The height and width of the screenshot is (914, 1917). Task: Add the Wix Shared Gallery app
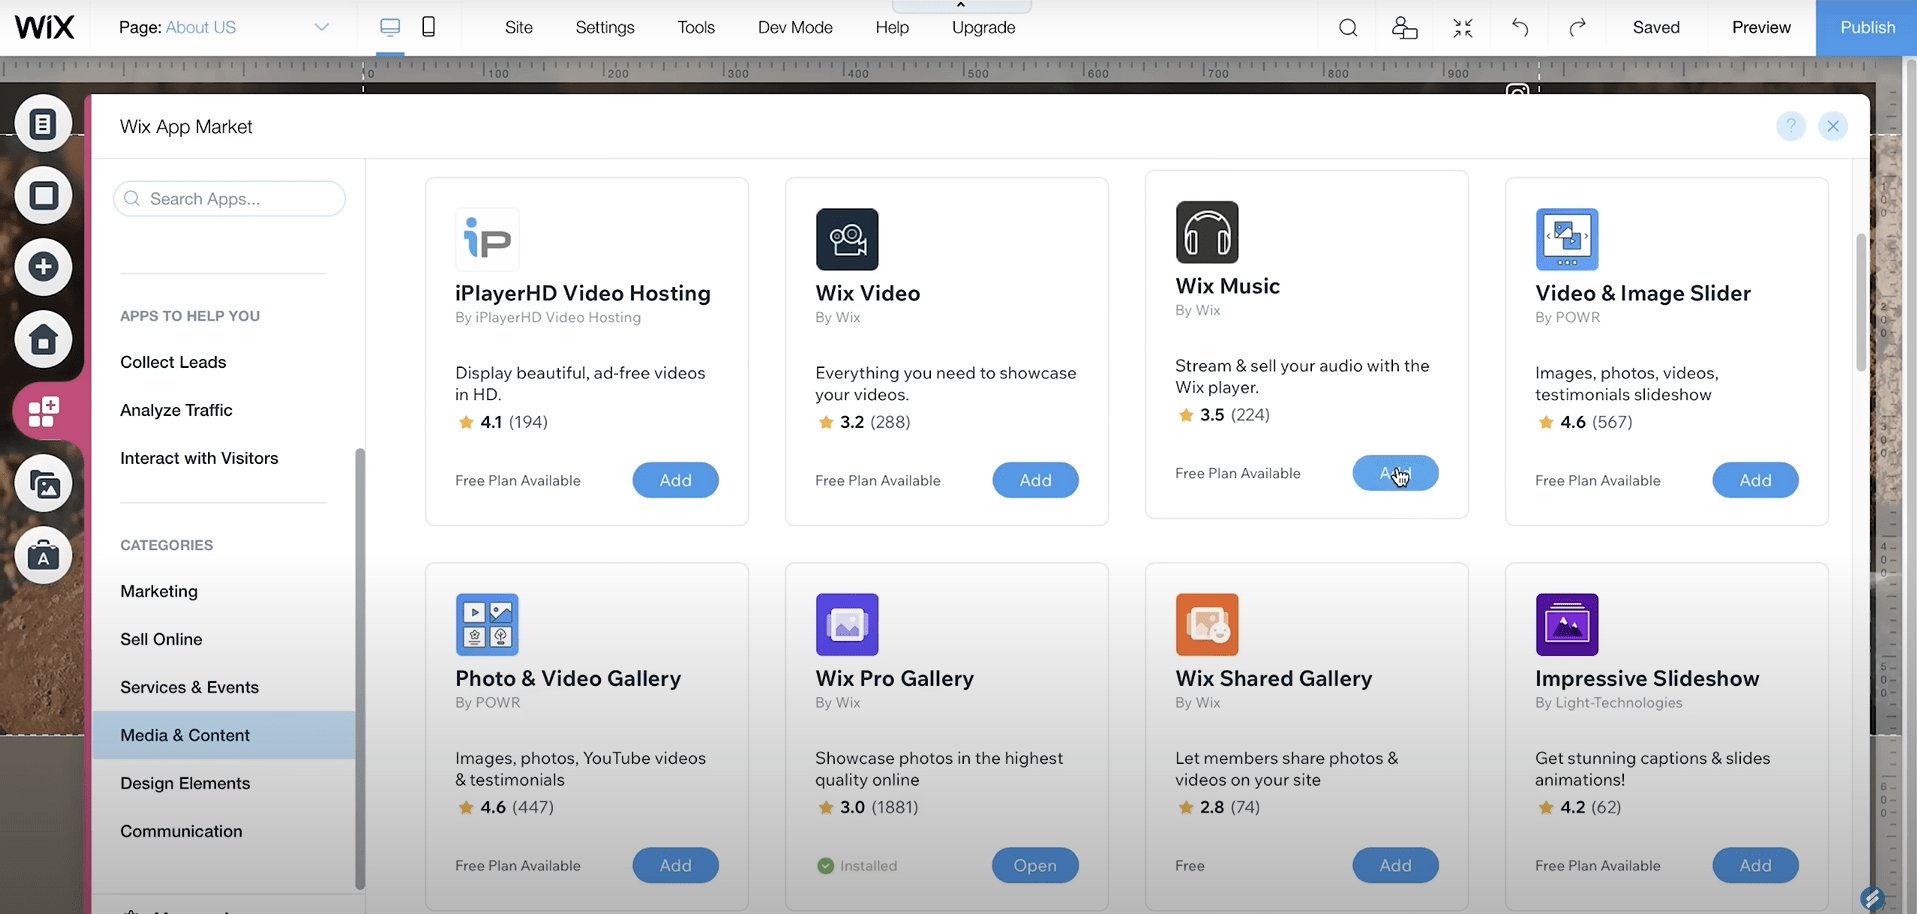(x=1395, y=865)
